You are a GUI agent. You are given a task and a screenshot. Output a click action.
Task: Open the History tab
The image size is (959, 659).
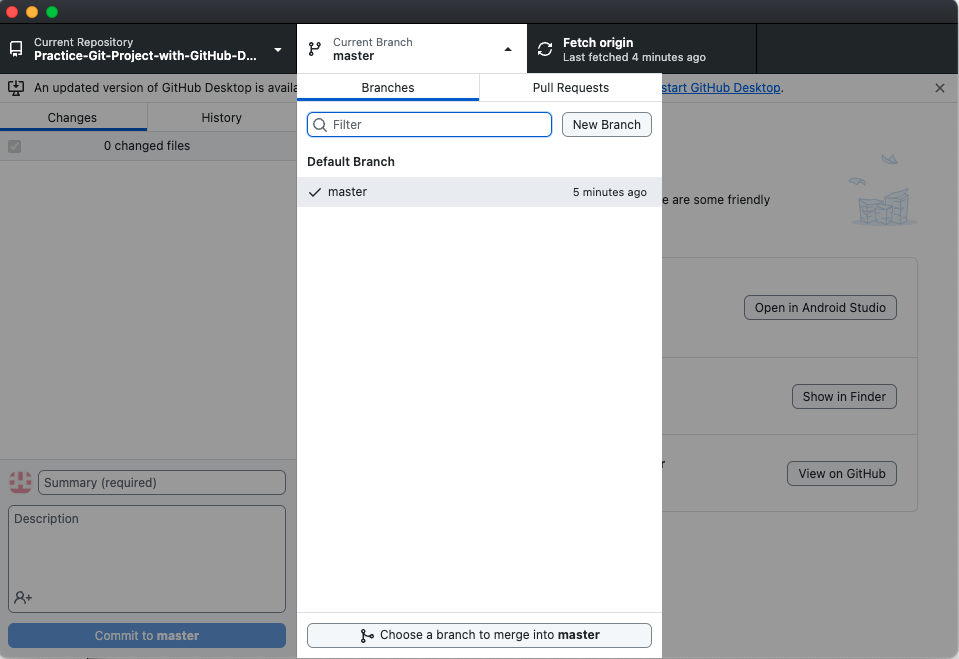coord(221,117)
